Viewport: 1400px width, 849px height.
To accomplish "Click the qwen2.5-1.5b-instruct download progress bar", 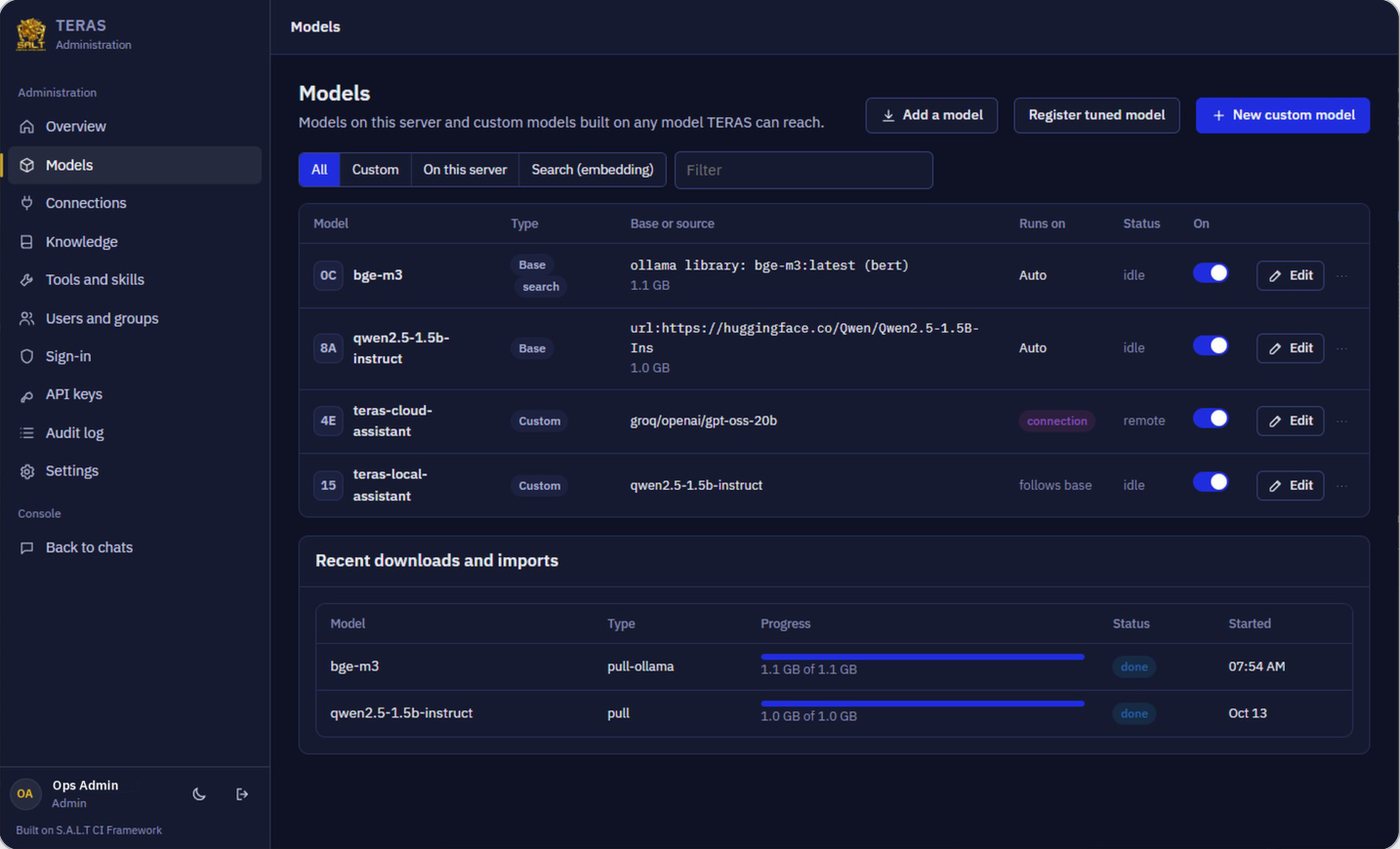I will click(x=922, y=704).
